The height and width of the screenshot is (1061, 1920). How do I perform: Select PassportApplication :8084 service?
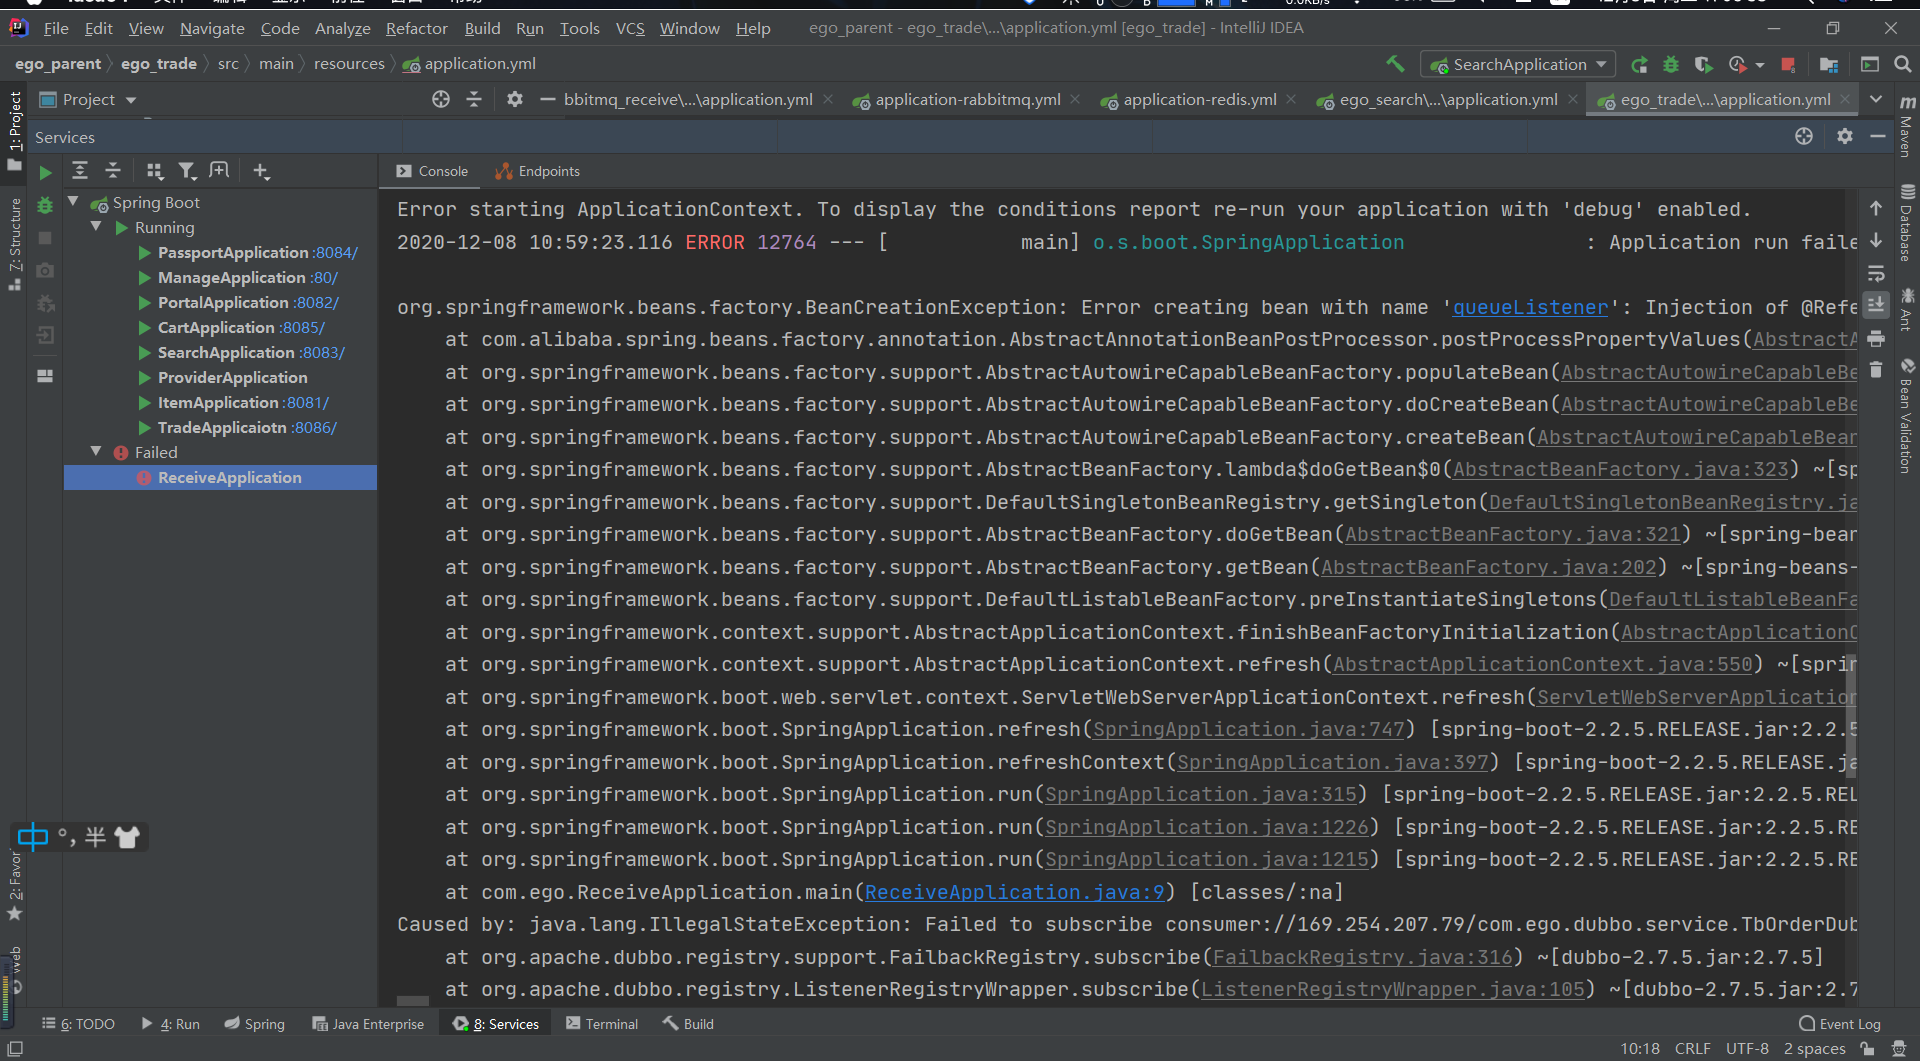[x=257, y=252]
